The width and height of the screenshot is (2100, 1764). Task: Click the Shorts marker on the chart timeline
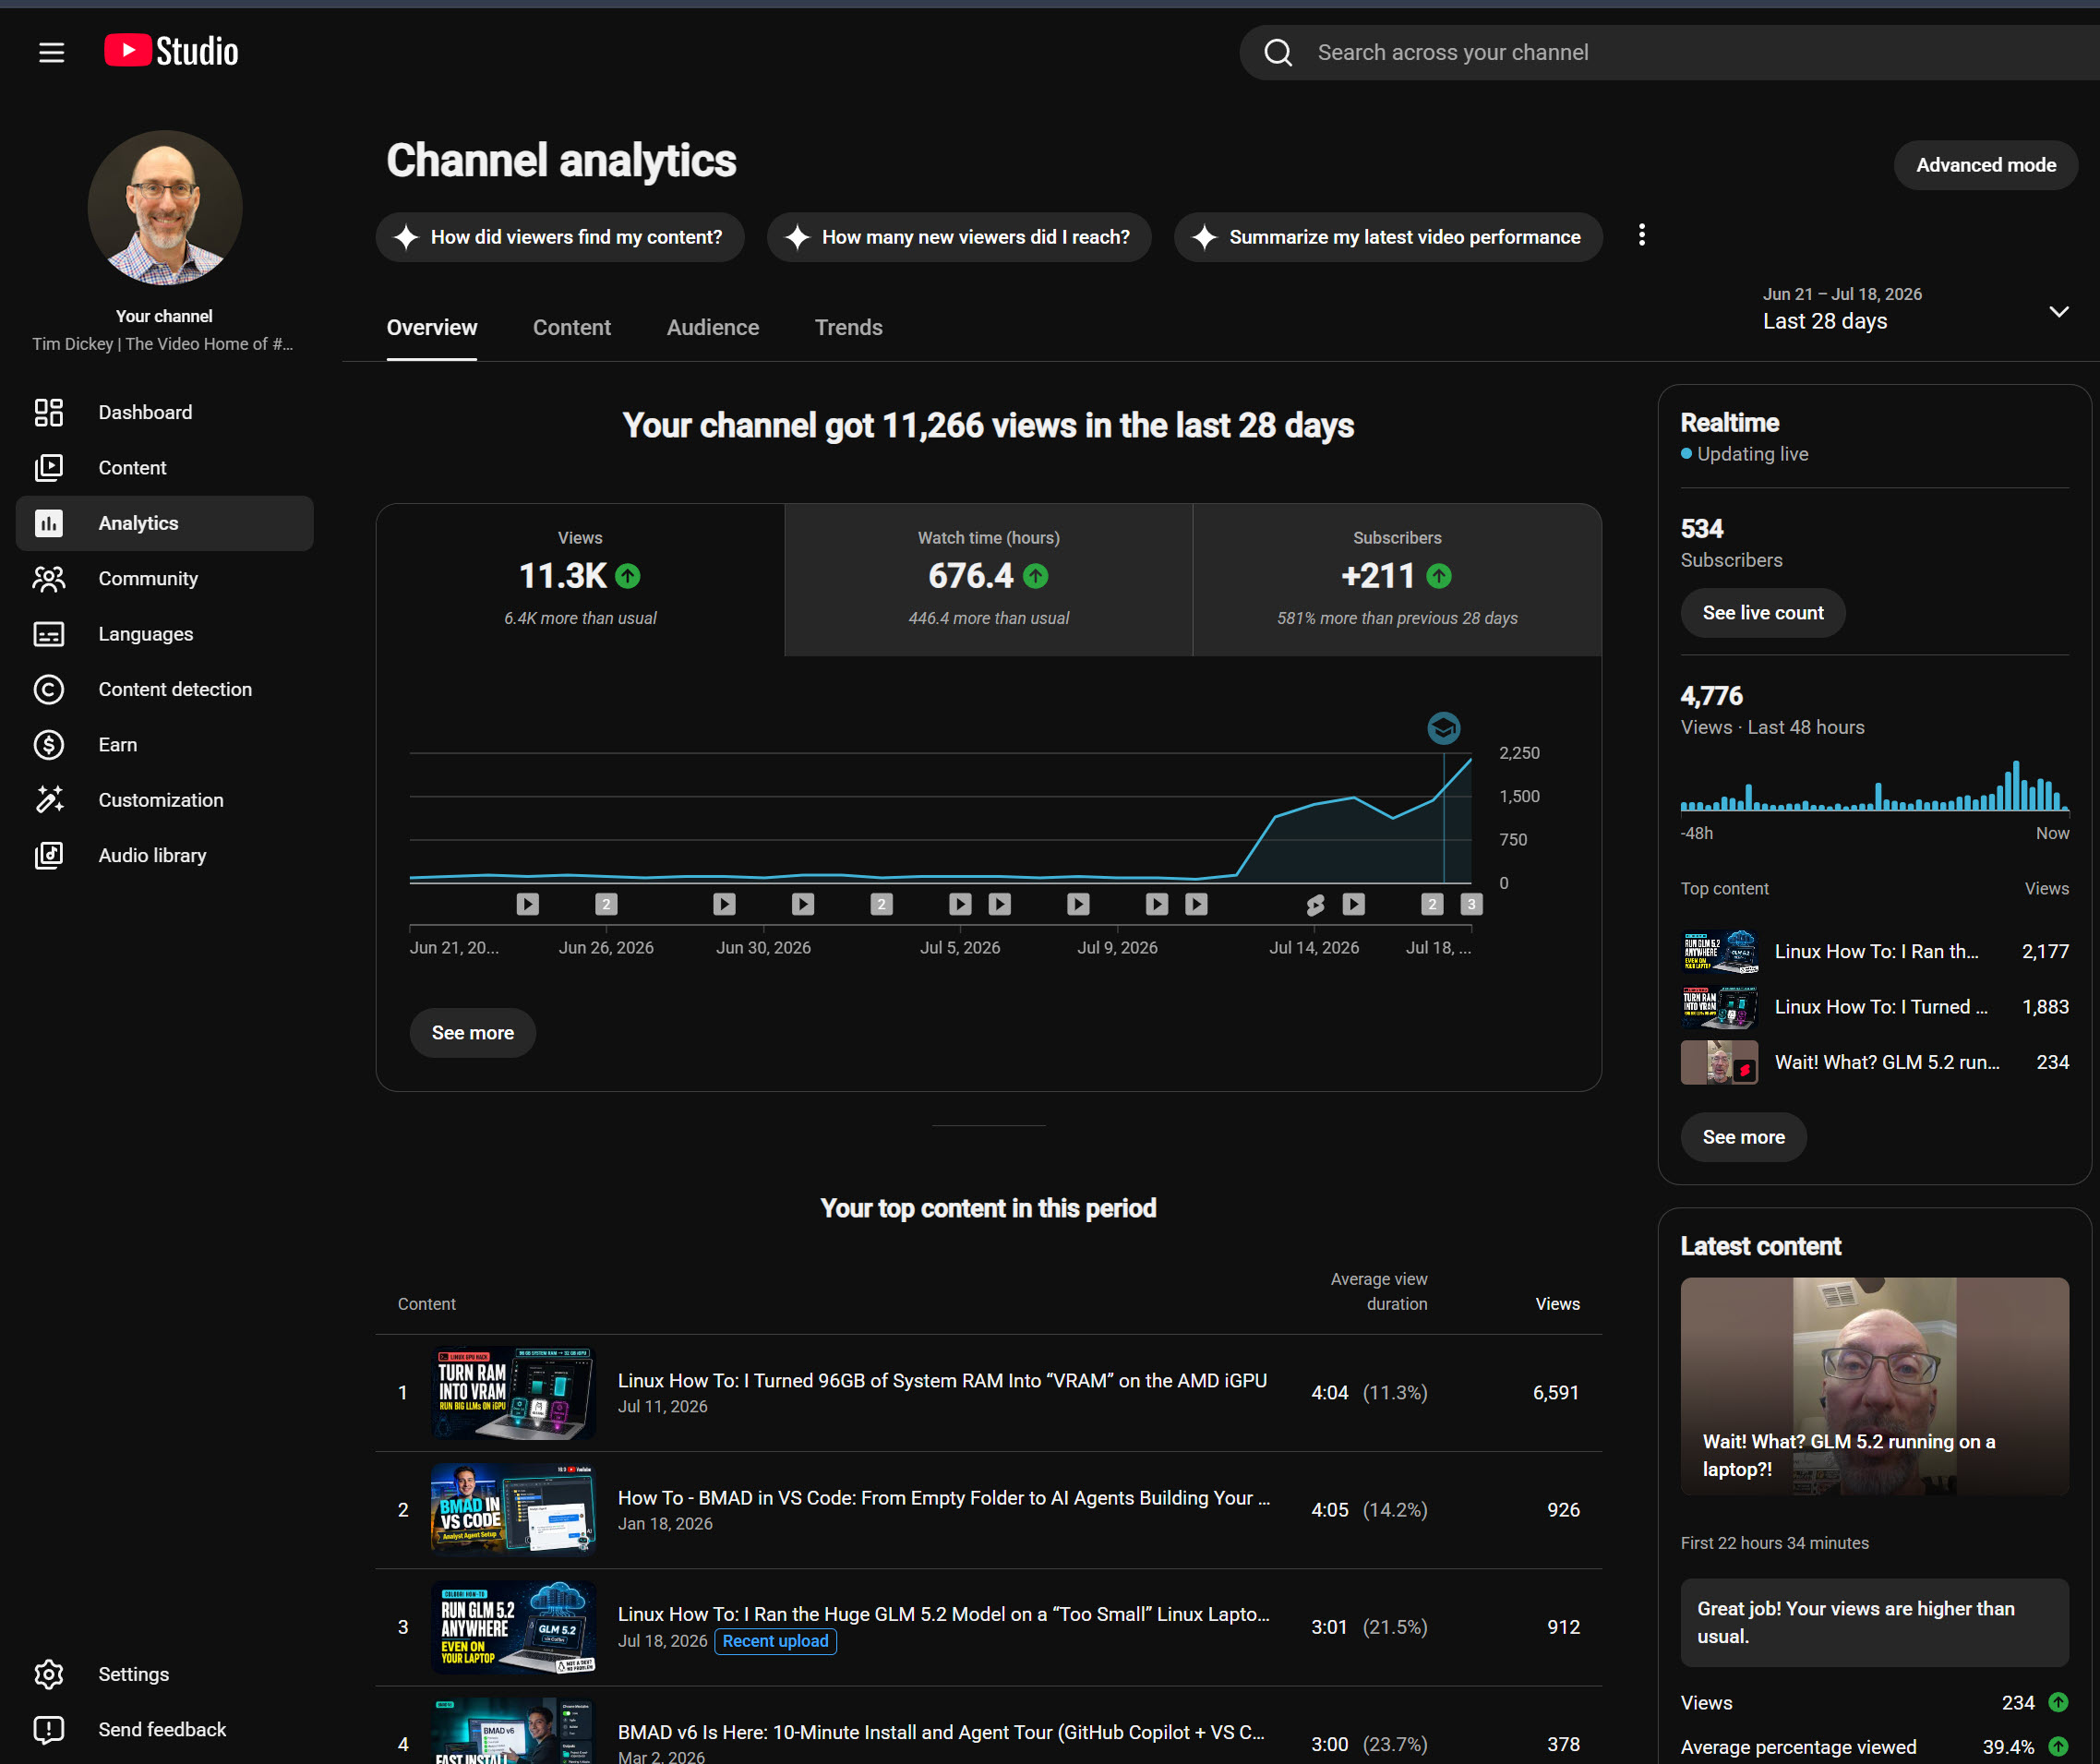[1315, 905]
